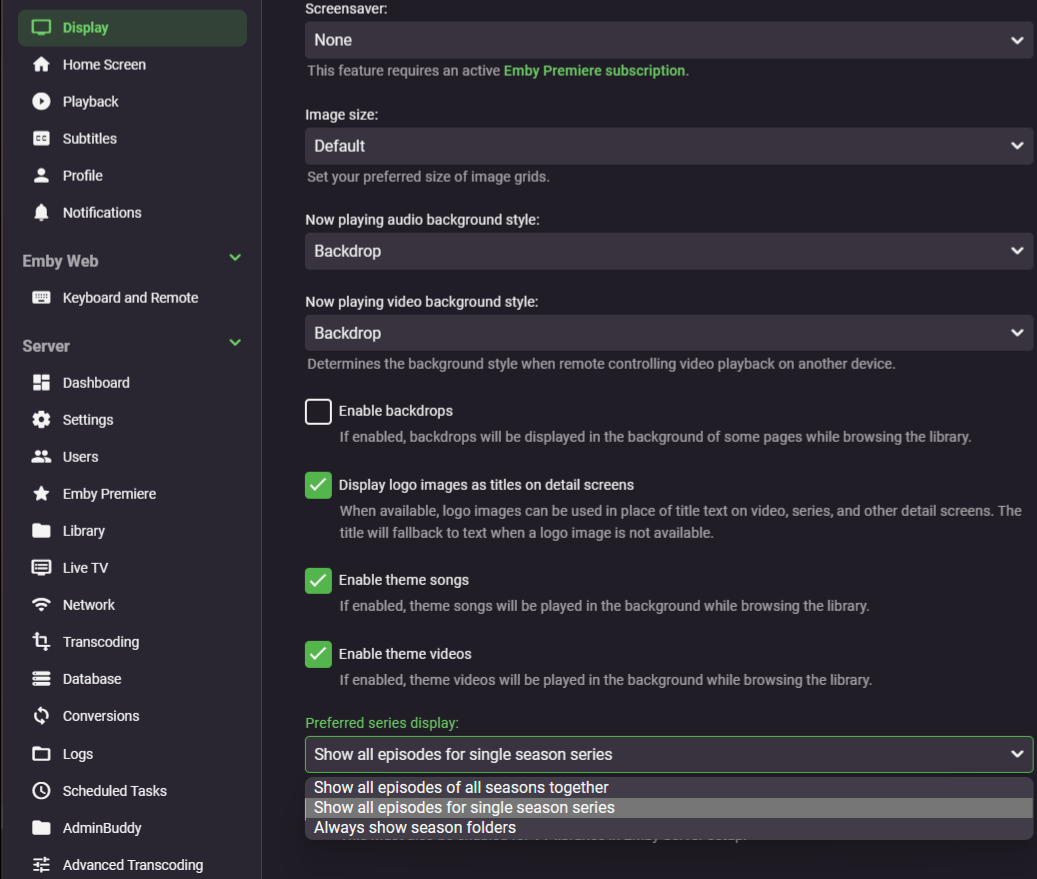This screenshot has height=879, width=1037.
Task: Click the Network wifi icon
Action: tap(41, 604)
